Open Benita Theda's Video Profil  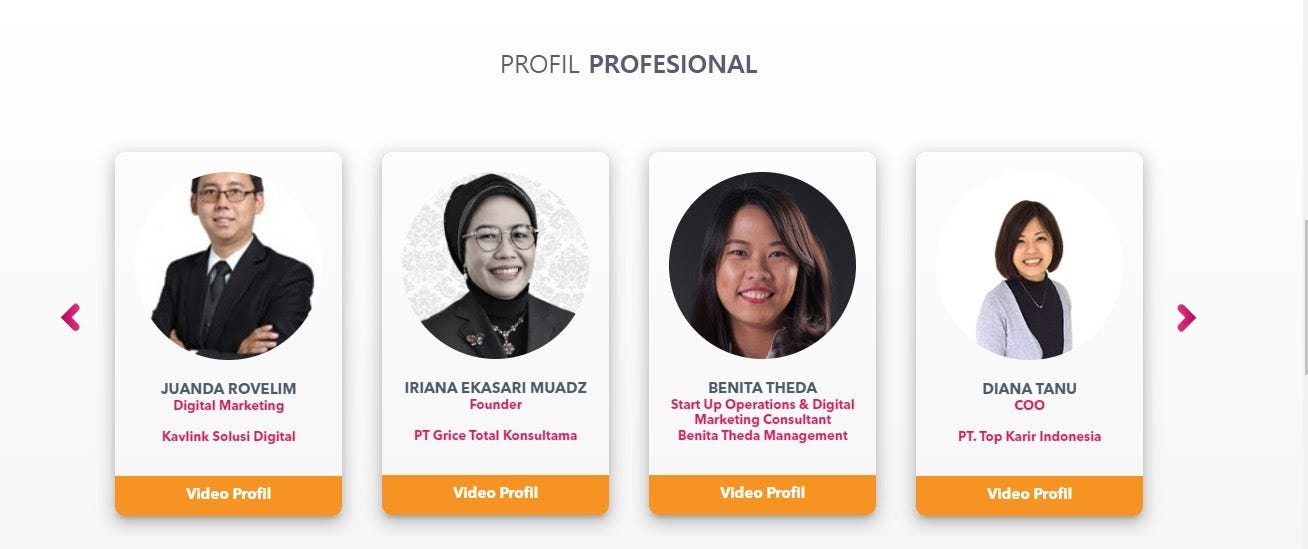click(762, 494)
